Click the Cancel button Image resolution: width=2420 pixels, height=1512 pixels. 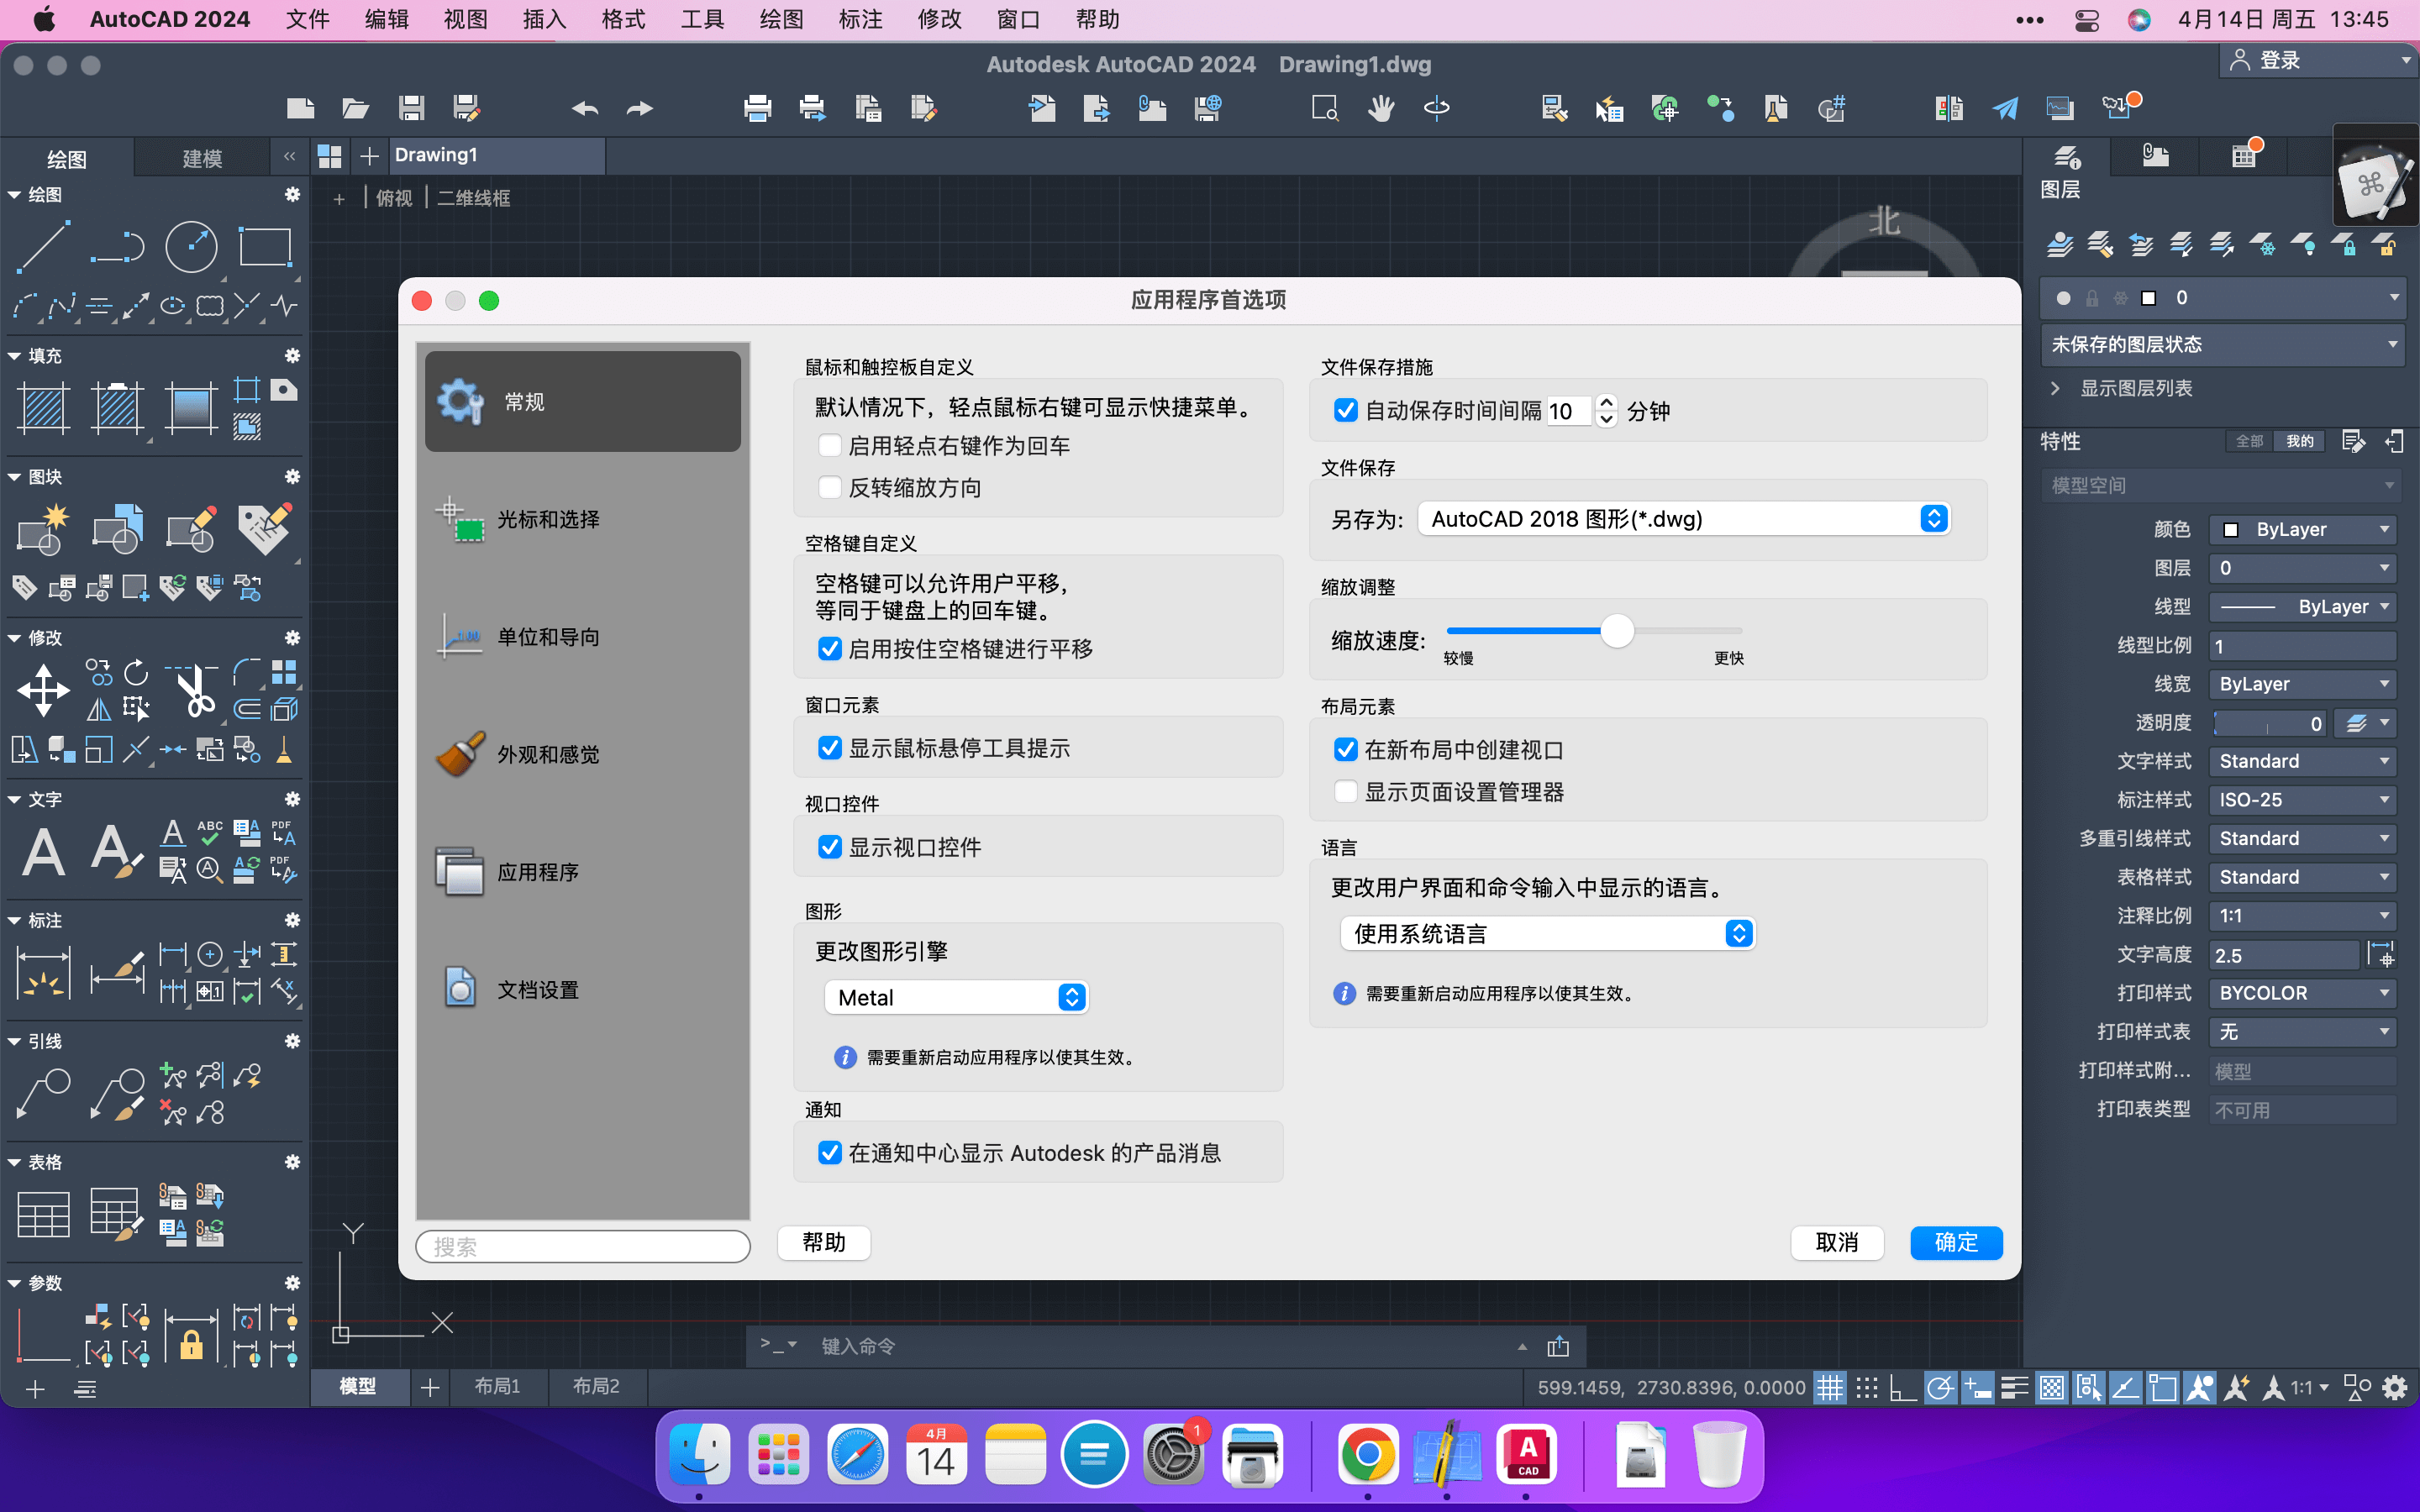[1837, 1242]
